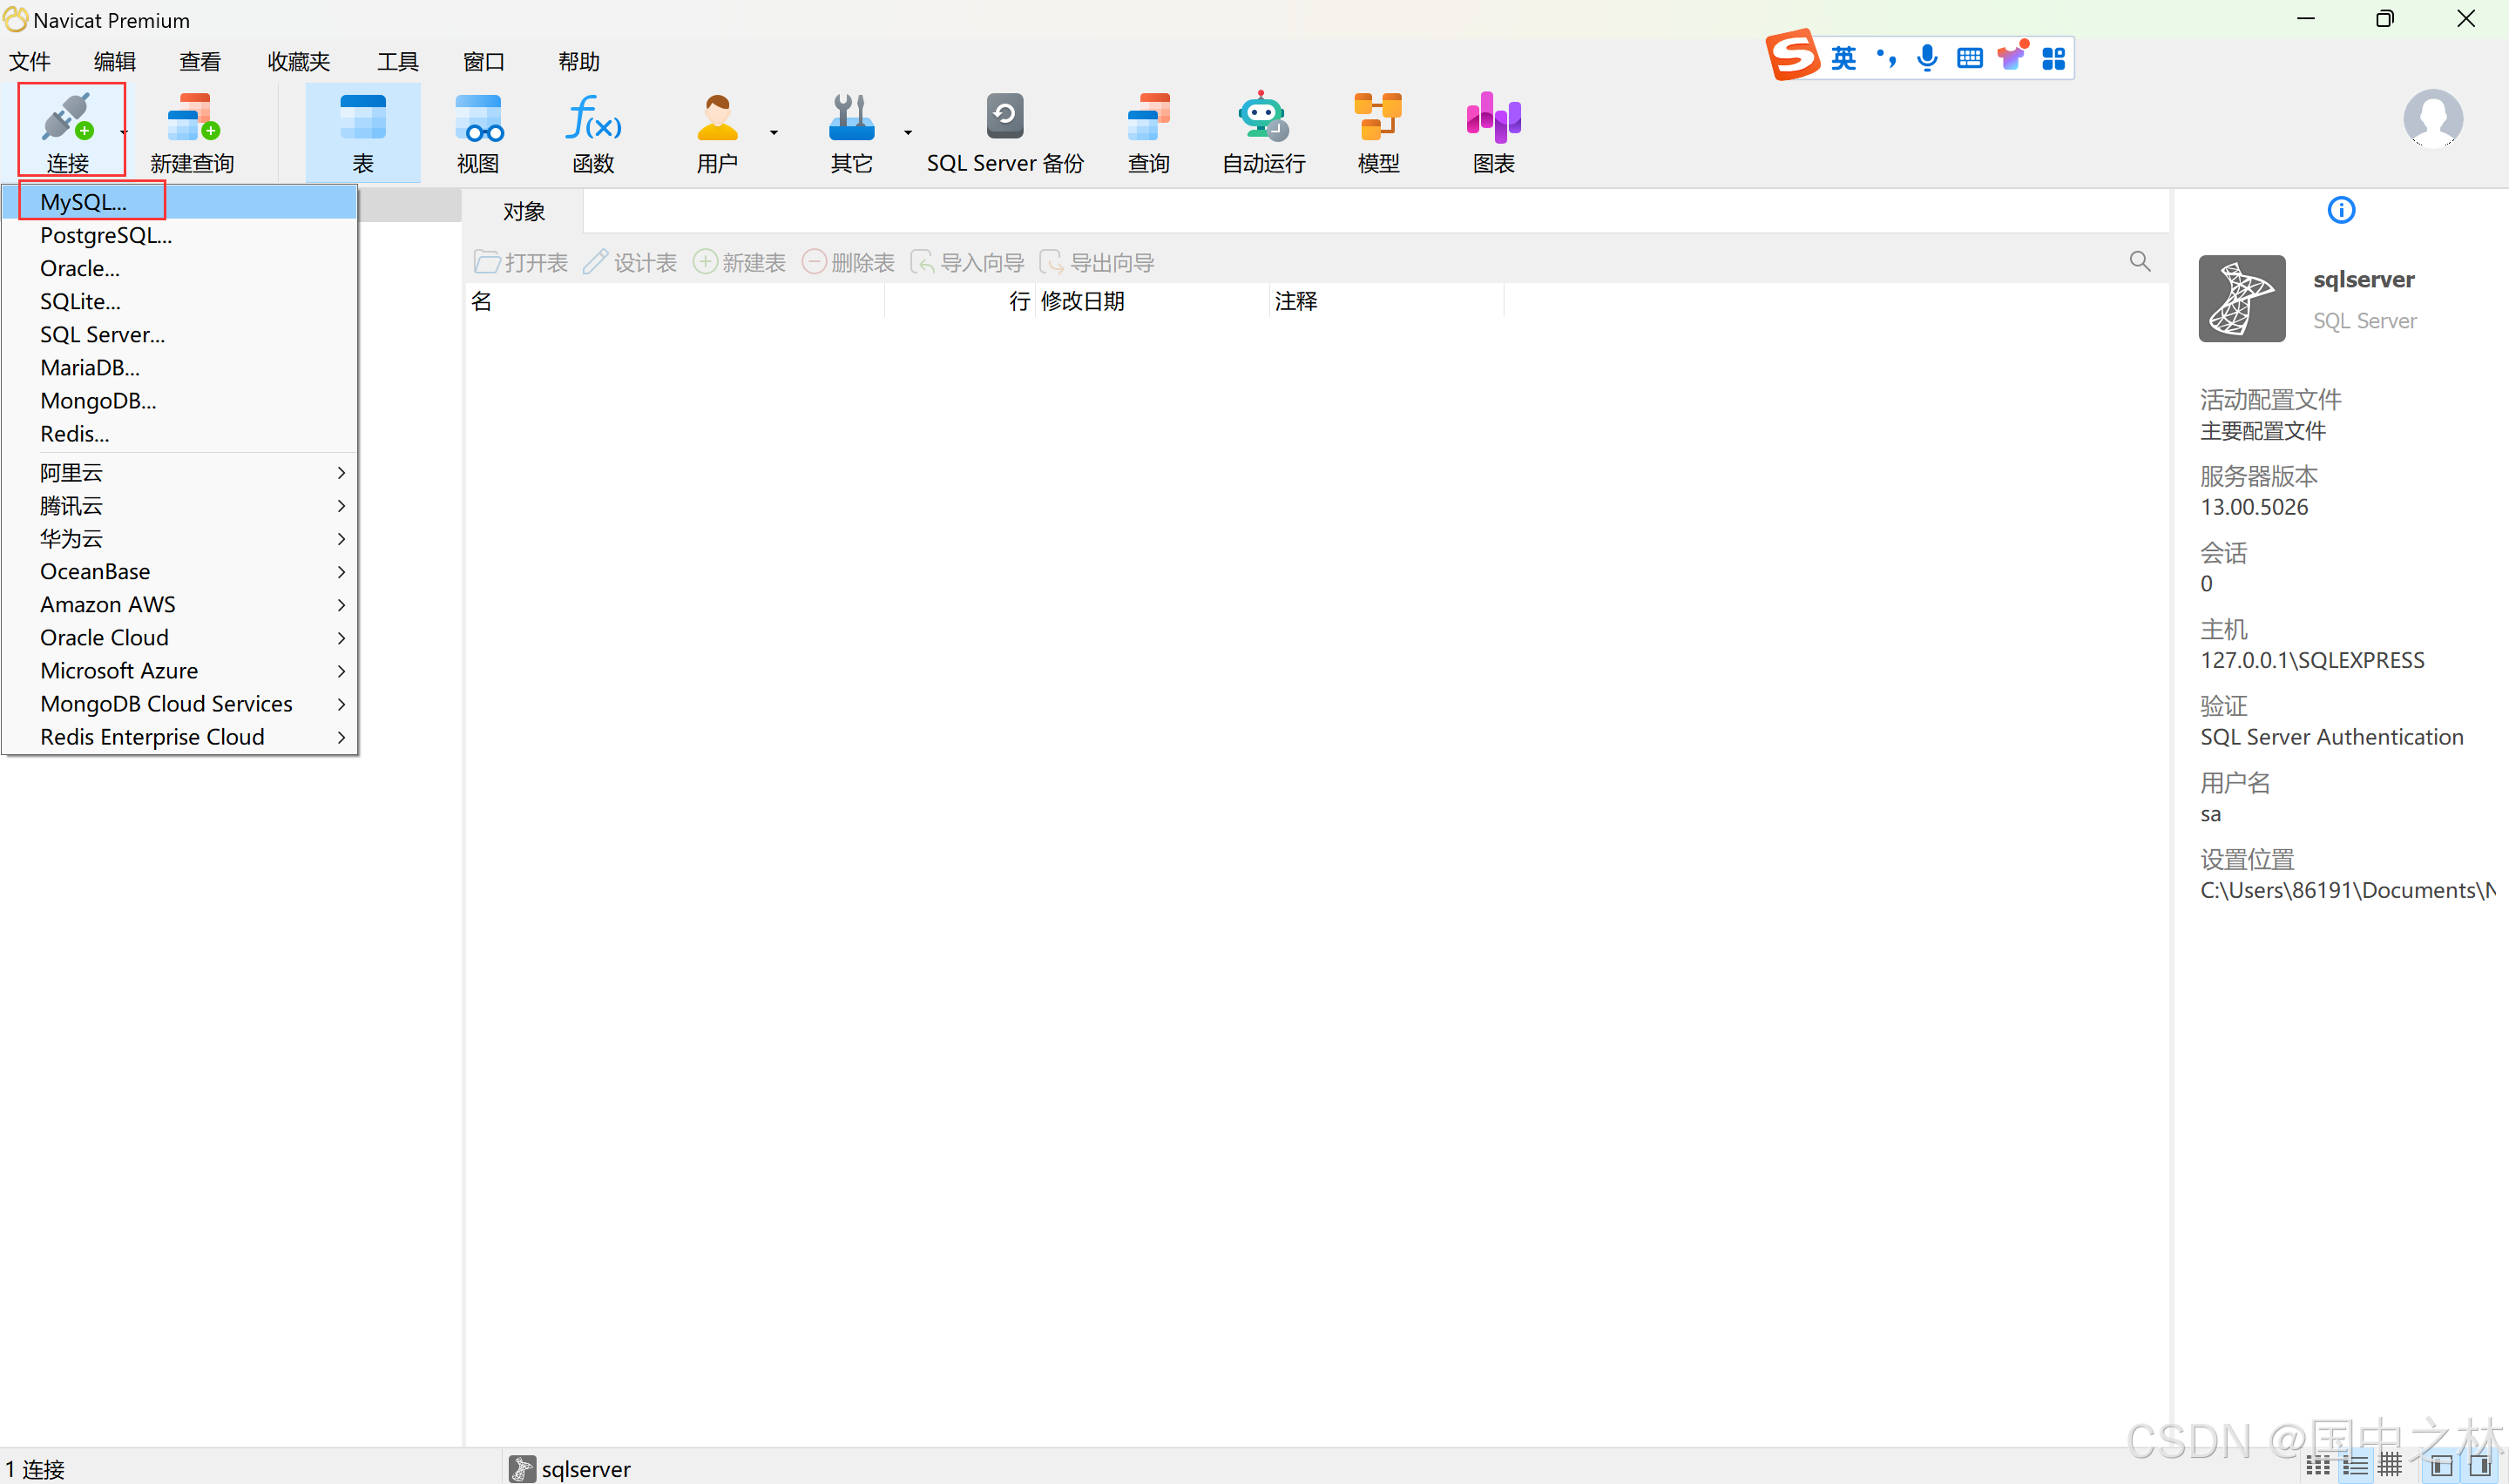Expand the 腾讯云 submenu
The image size is (2509, 1484).
pyautogui.click(x=179, y=505)
